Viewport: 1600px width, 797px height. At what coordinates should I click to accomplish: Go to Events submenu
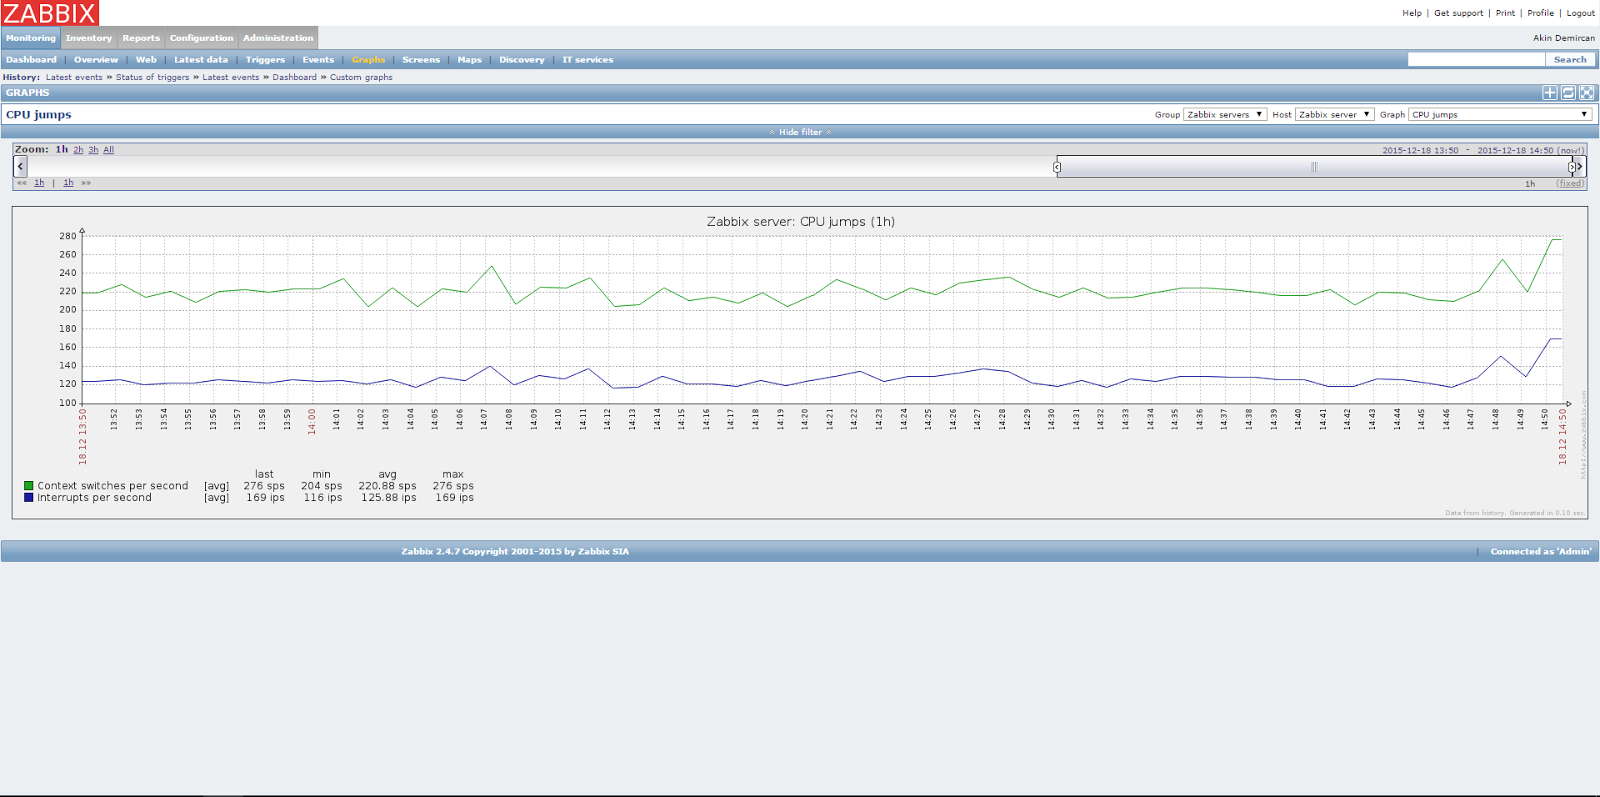[x=318, y=60]
